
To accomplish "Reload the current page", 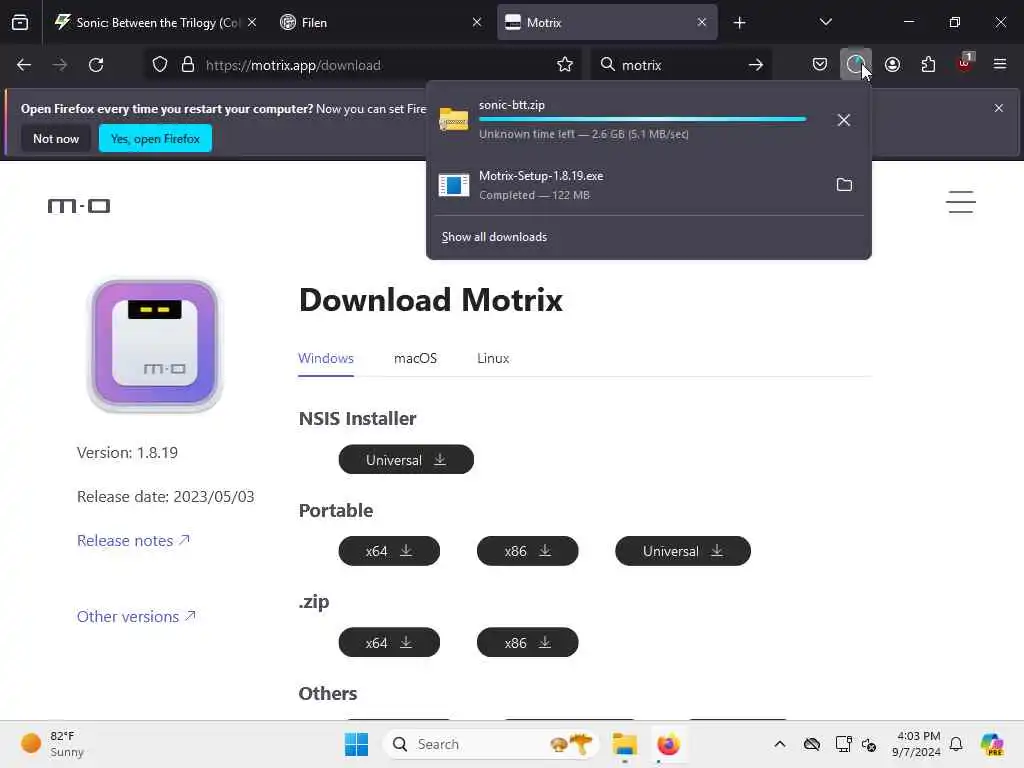I will click(x=96, y=65).
